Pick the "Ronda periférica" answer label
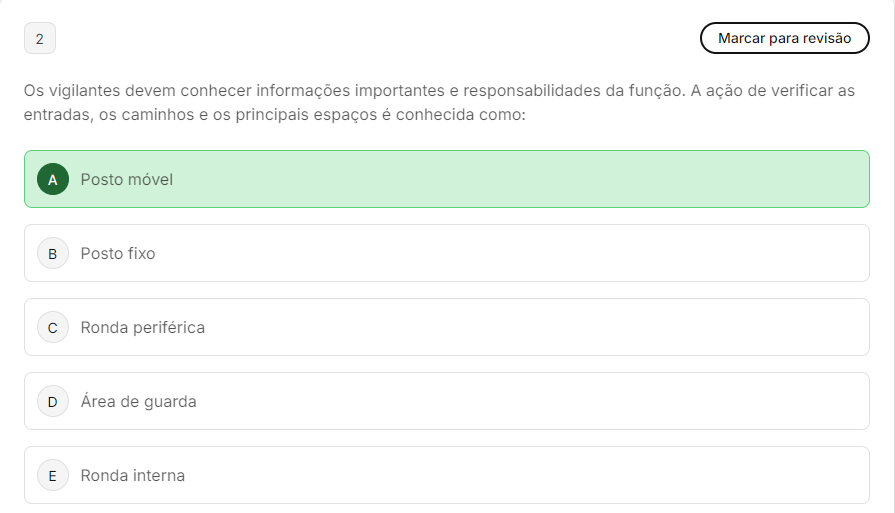The width and height of the screenshot is (895, 513). [x=143, y=327]
